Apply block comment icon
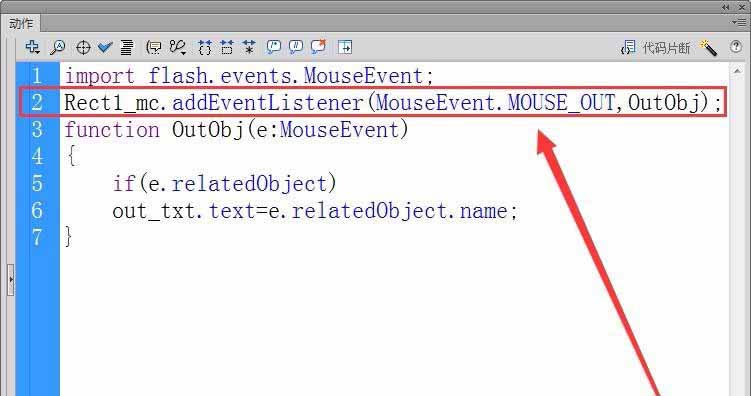 (x=273, y=46)
